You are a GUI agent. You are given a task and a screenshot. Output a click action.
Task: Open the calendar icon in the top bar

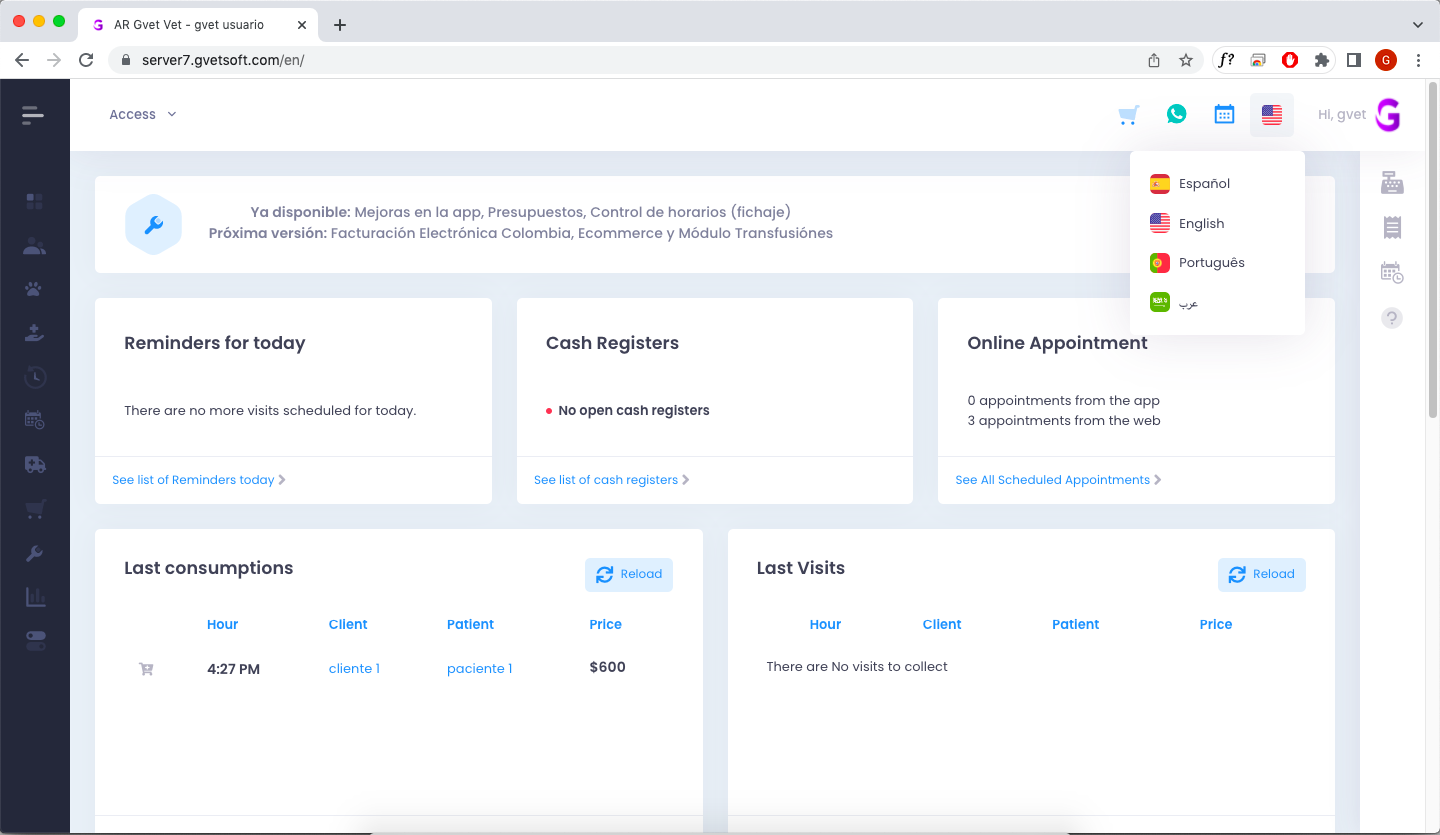coord(1224,114)
